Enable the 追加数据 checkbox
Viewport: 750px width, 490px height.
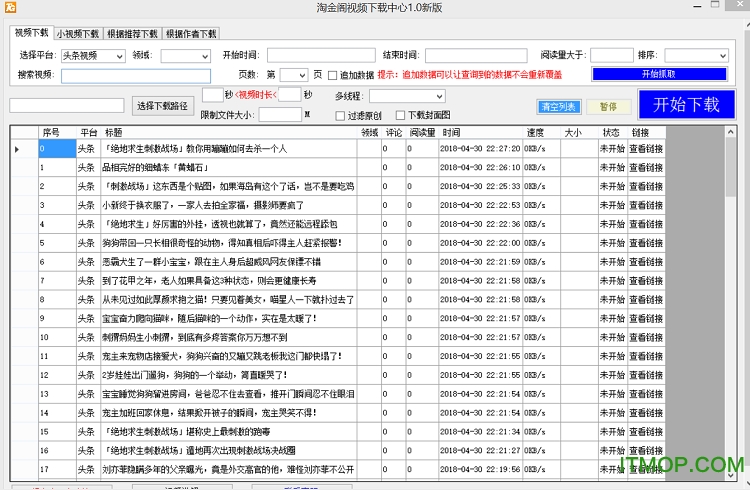point(332,75)
